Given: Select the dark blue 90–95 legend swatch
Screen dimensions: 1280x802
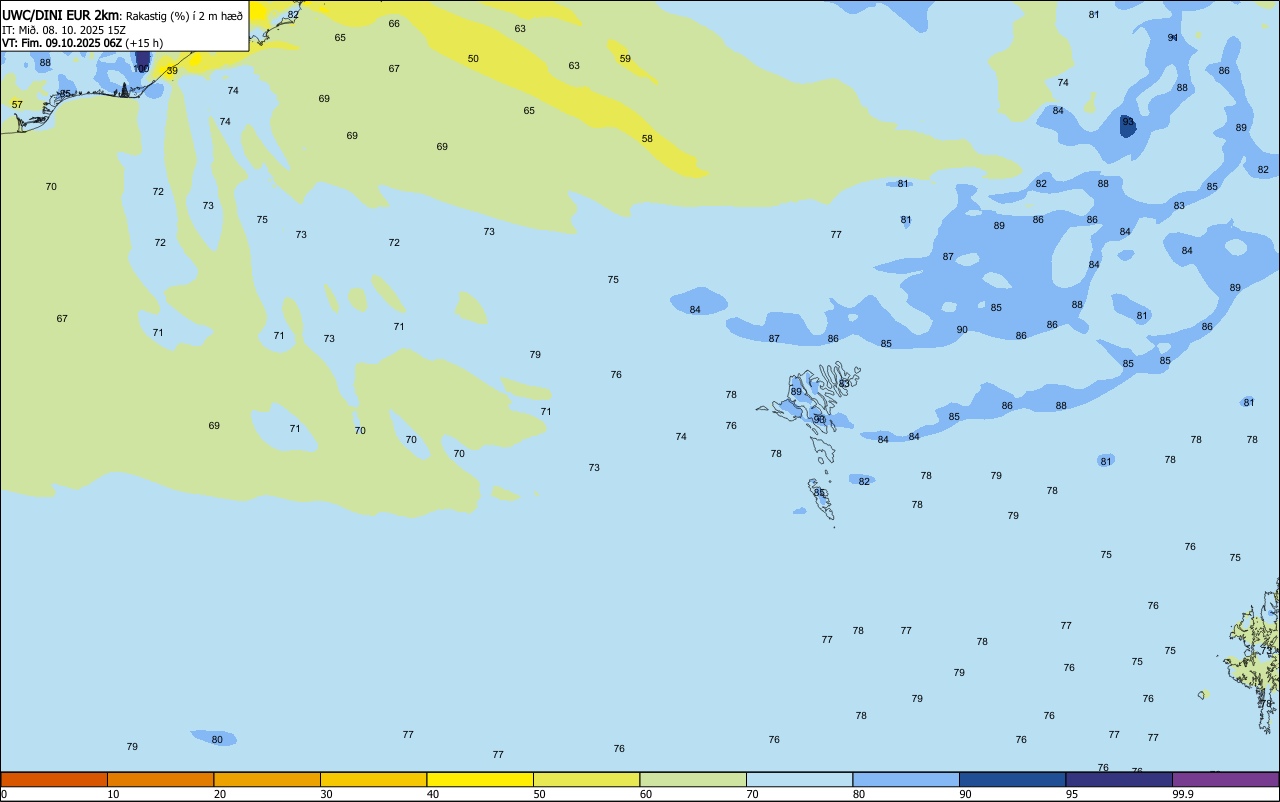Looking at the screenshot, I should pyautogui.click(x=1012, y=779).
